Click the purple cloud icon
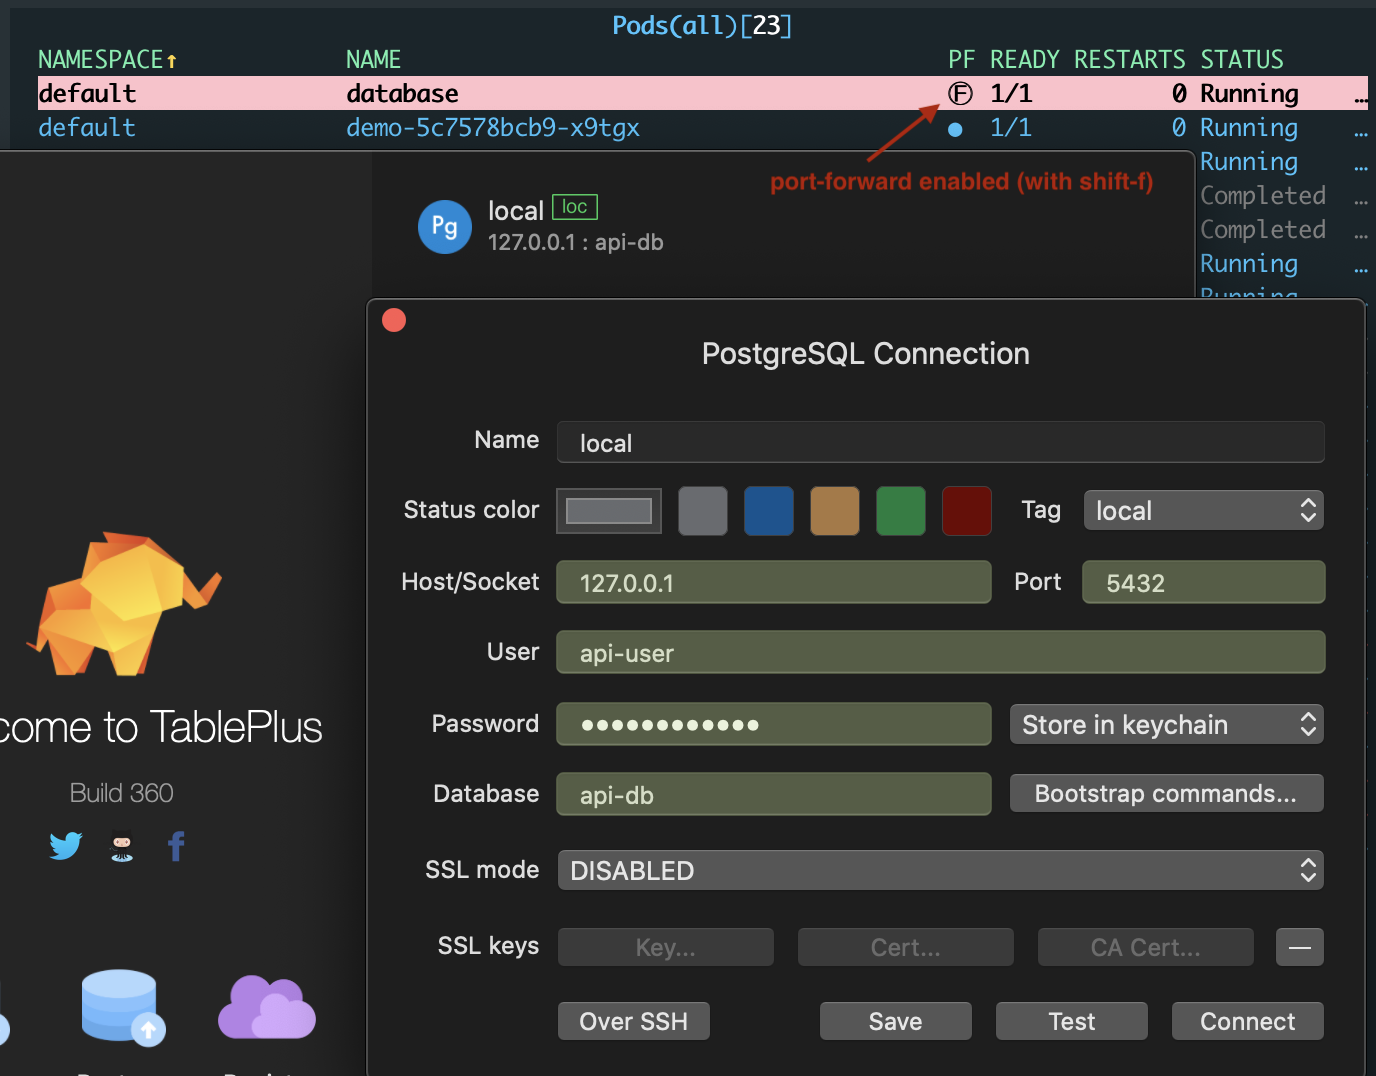Viewport: 1376px width, 1076px height. point(266,1007)
